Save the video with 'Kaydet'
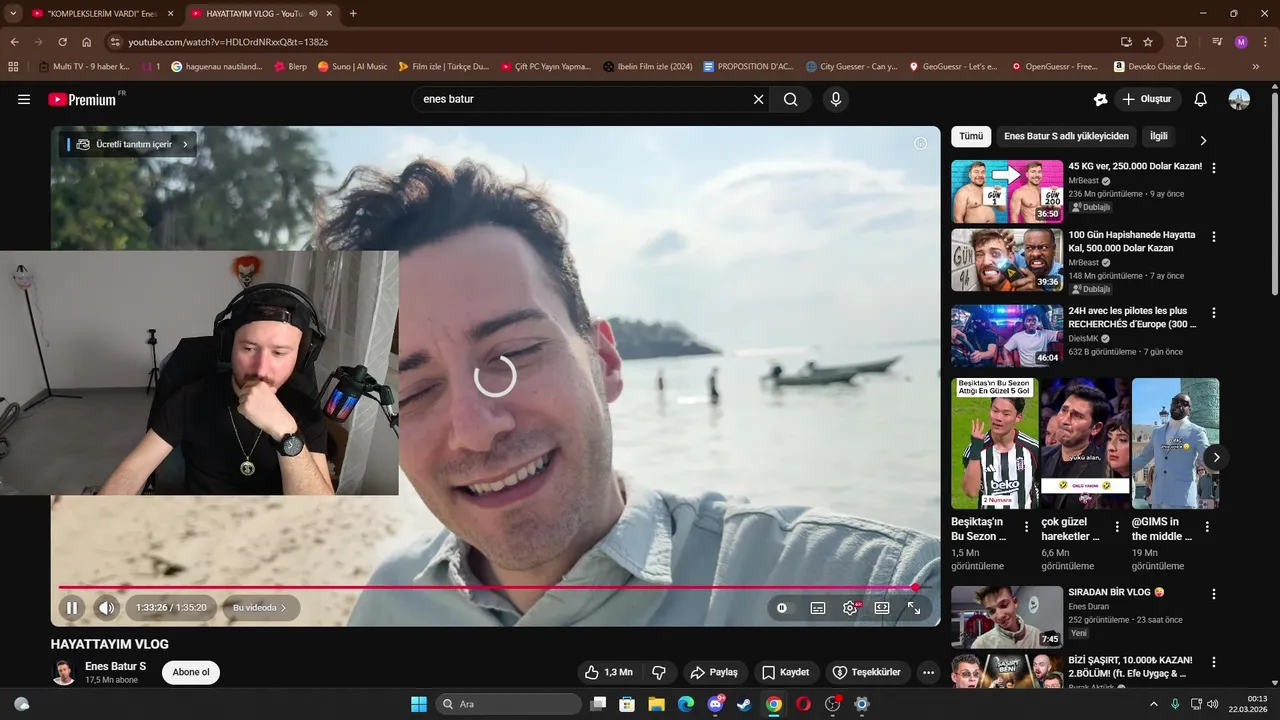The height and width of the screenshot is (720, 1280). coord(785,672)
